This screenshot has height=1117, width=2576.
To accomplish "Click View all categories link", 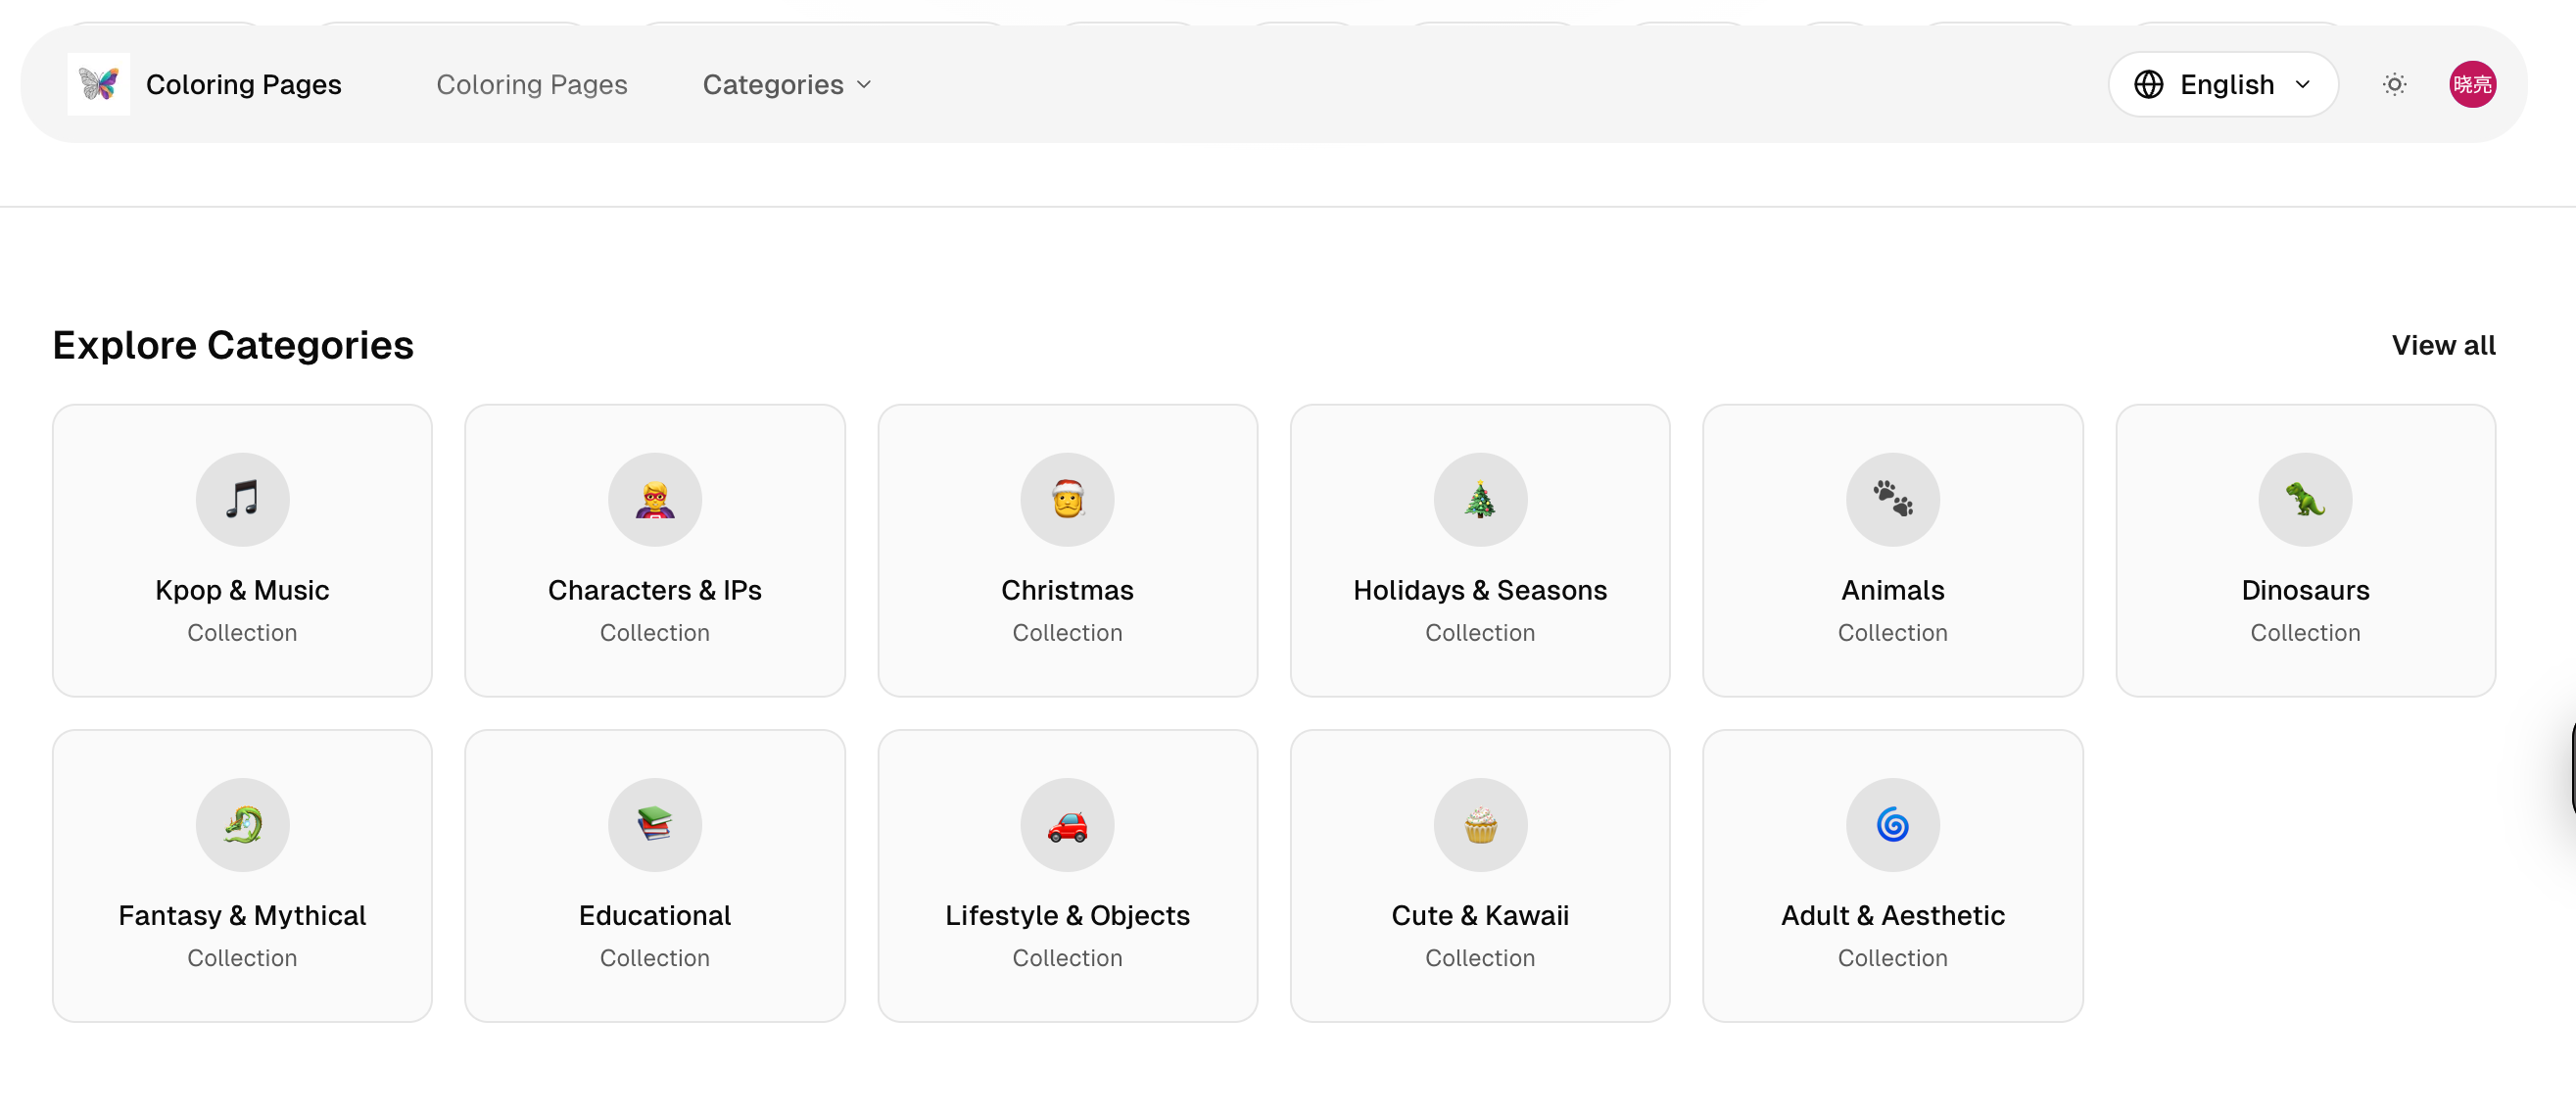I will (2442, 345).
